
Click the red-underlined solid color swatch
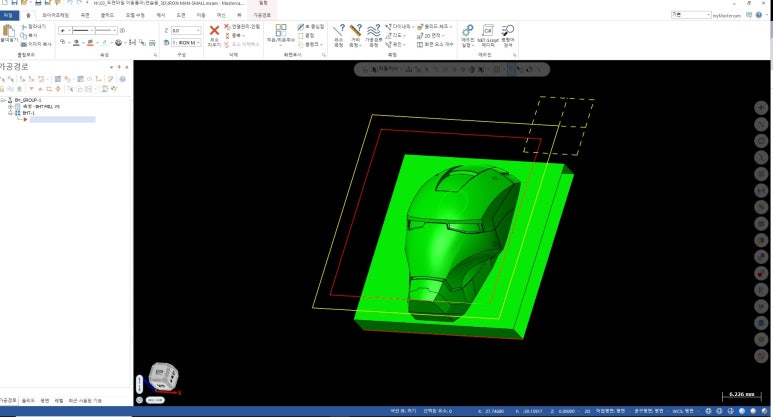click(x=90, y=43)
